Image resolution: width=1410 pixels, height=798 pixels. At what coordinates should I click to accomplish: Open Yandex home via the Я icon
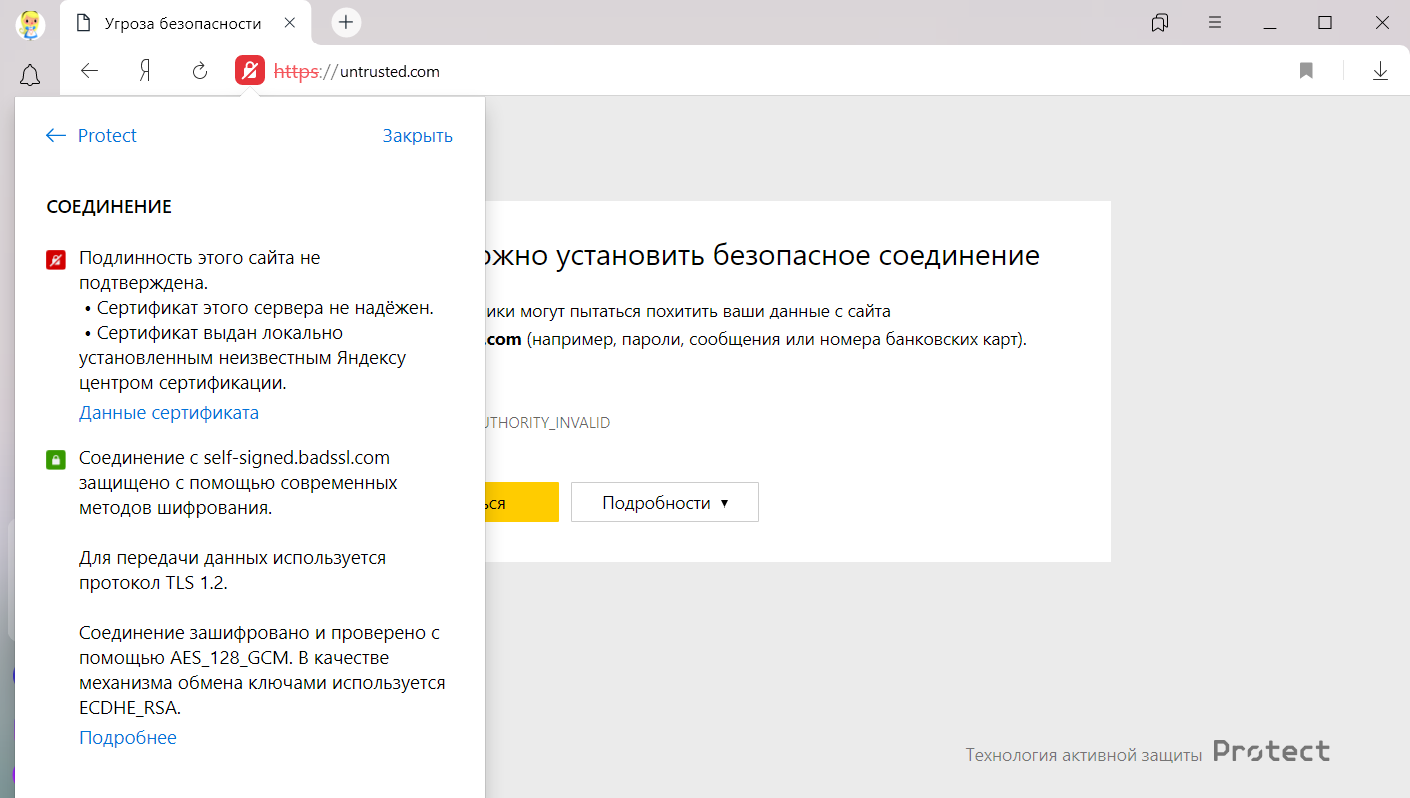[145, 71]
